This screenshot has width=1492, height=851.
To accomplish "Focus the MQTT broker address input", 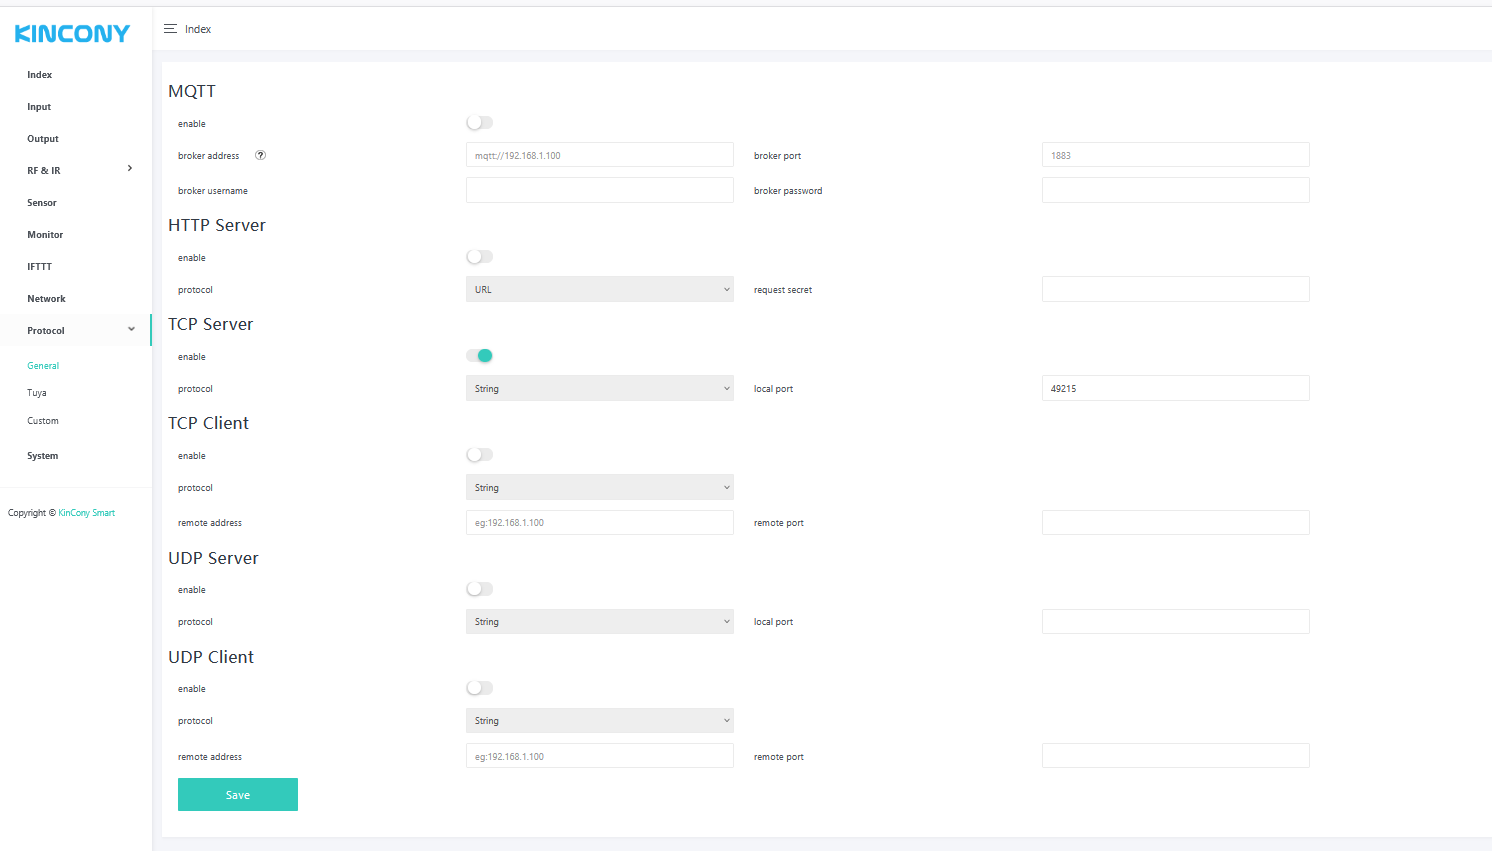I will tap(599, 155).
